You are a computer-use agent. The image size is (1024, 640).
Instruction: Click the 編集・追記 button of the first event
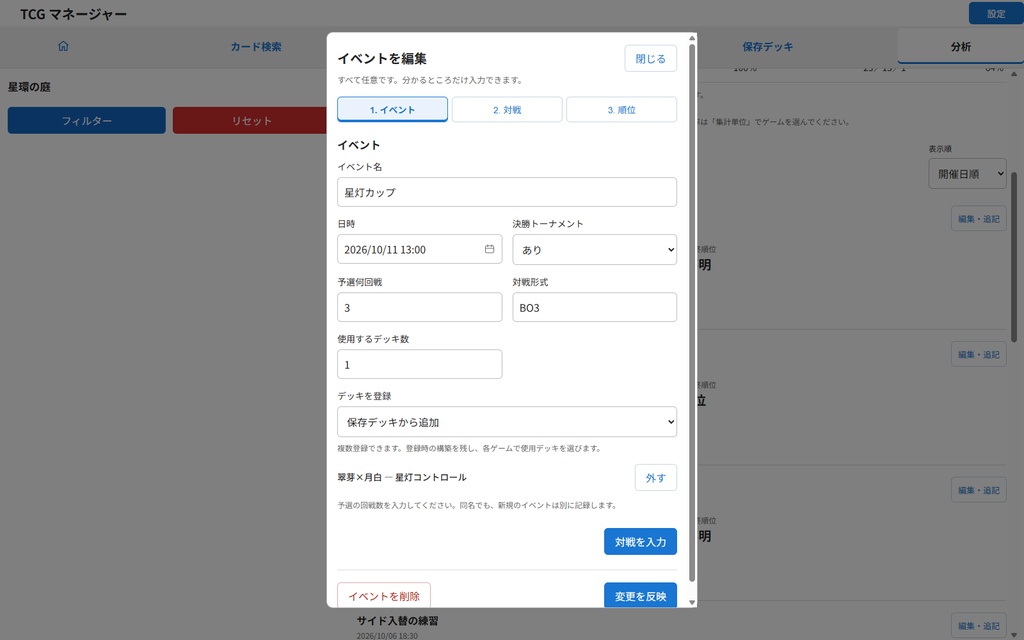pos(978,218)
